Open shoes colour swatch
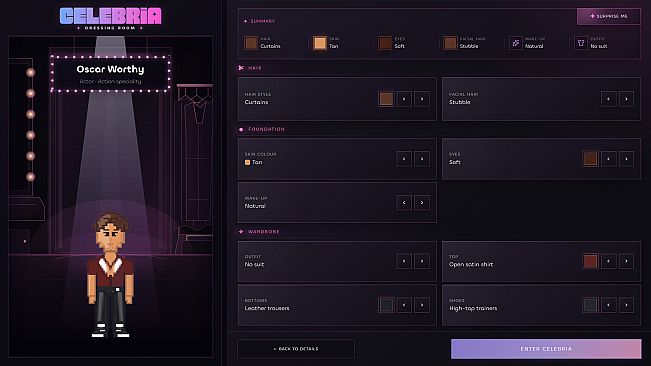The width and height of the screenshot is (651, 366). click(x=590, y=305)
